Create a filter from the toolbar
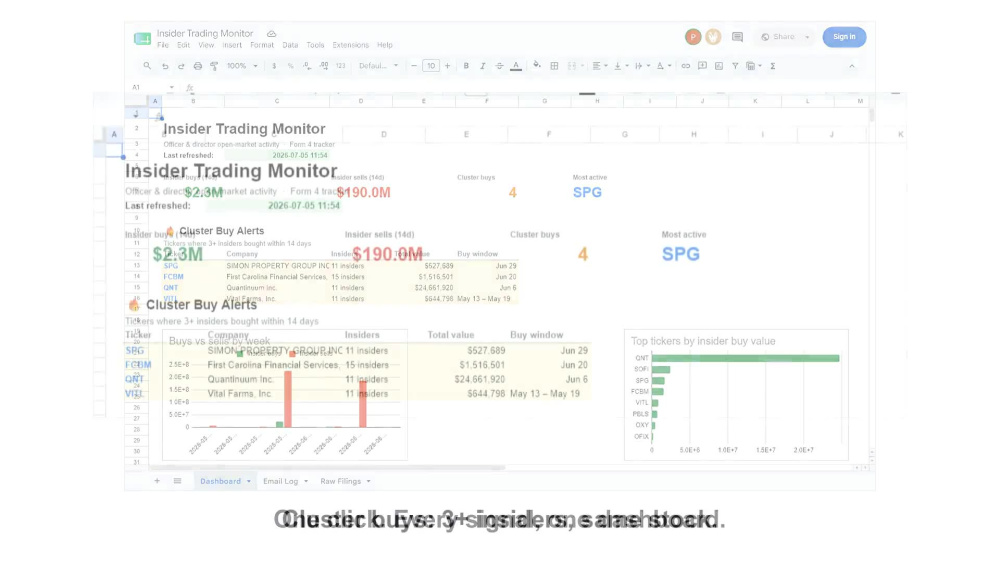 [x=735, y=66]
